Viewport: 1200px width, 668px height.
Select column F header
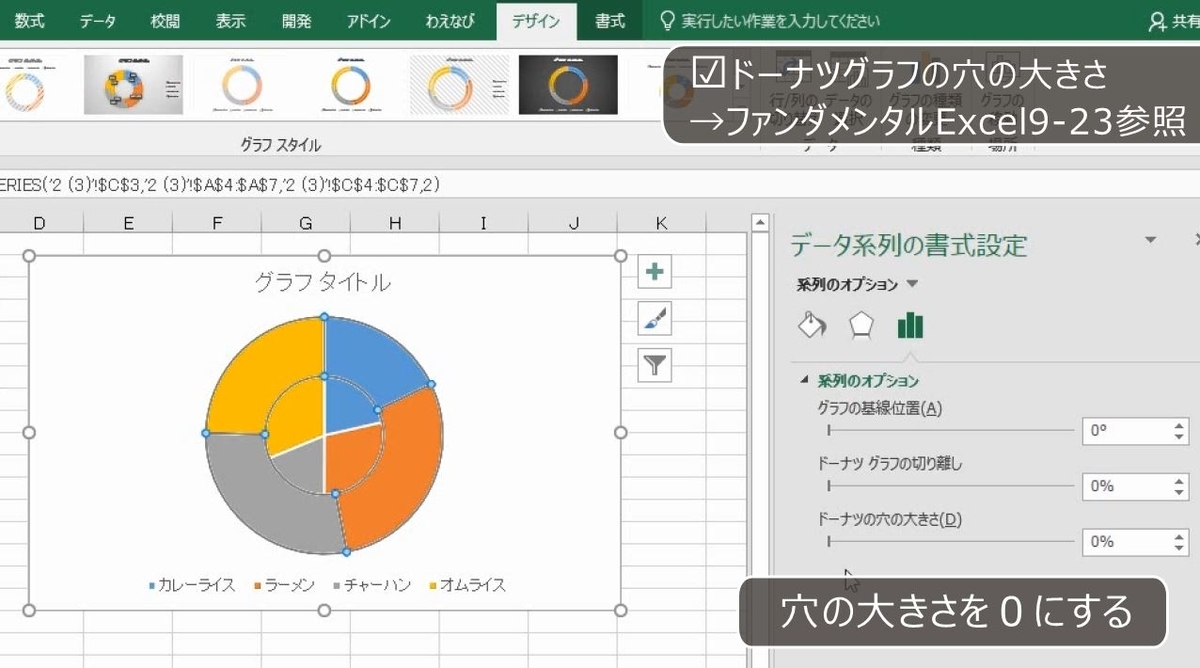[217, 224]
